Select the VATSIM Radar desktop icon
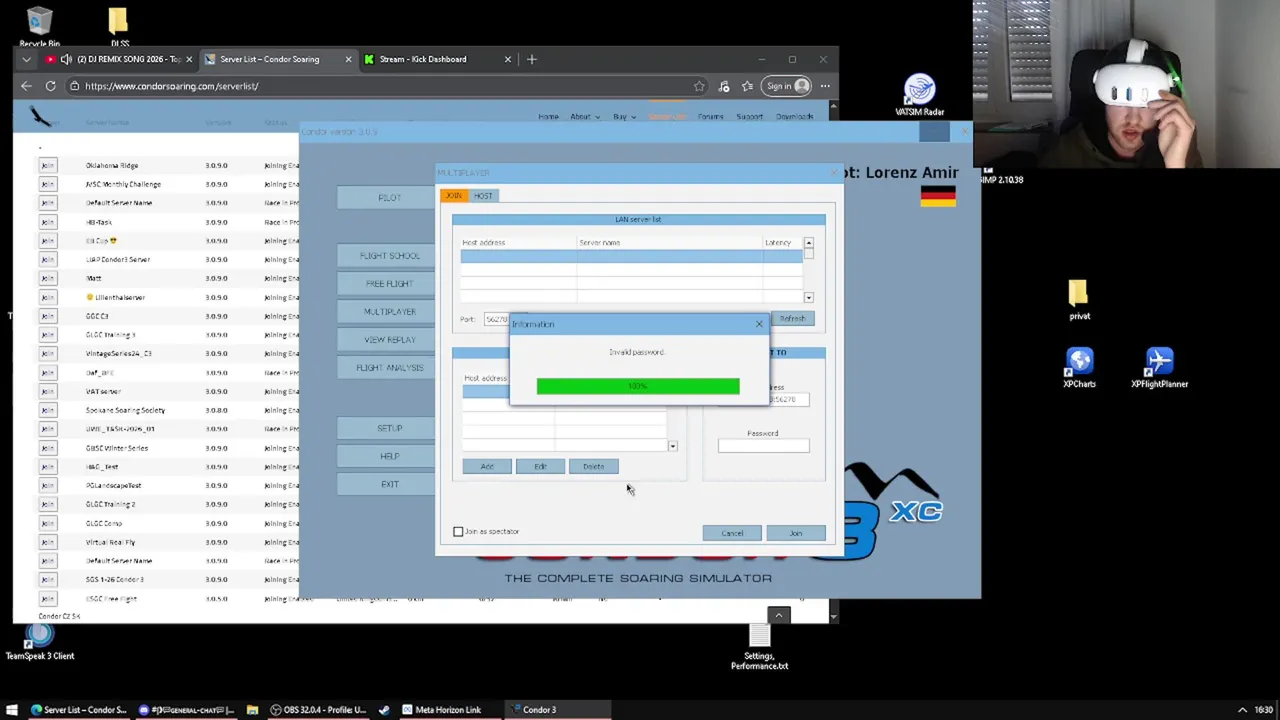This screenshot has height=720, width=1280. [920, 95]
